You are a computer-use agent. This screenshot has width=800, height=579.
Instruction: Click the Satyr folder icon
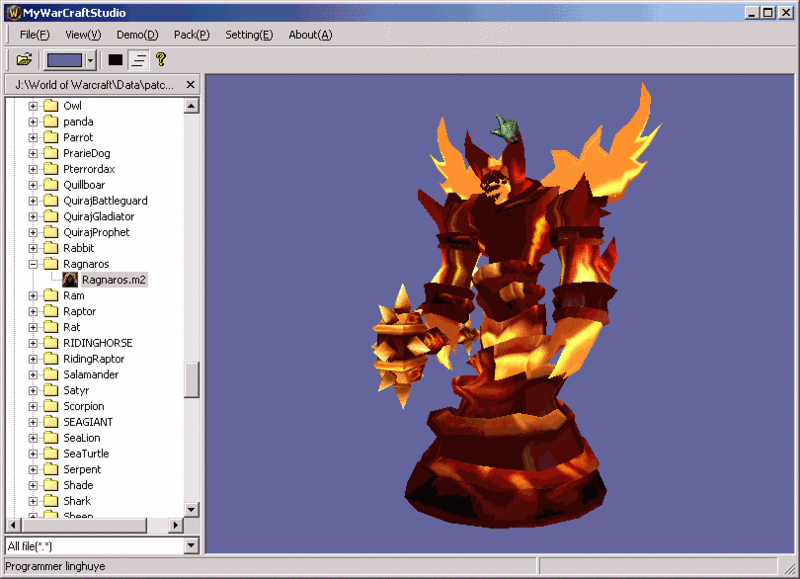click(51, 390)
